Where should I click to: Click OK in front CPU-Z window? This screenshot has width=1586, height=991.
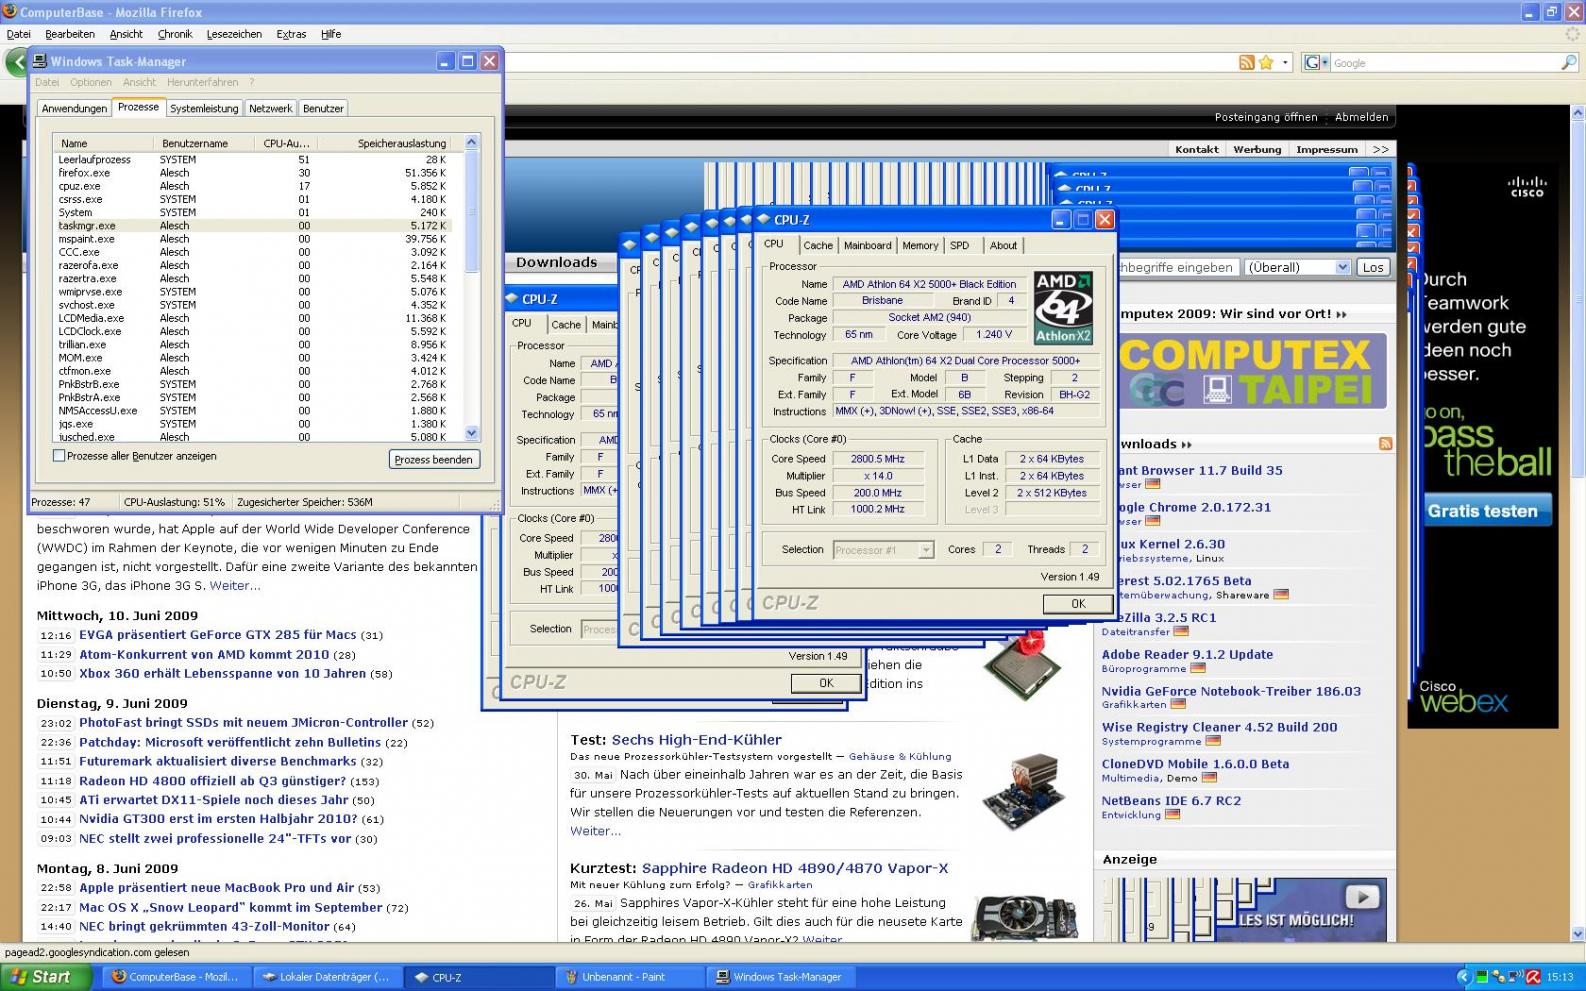coord(1078,604)
